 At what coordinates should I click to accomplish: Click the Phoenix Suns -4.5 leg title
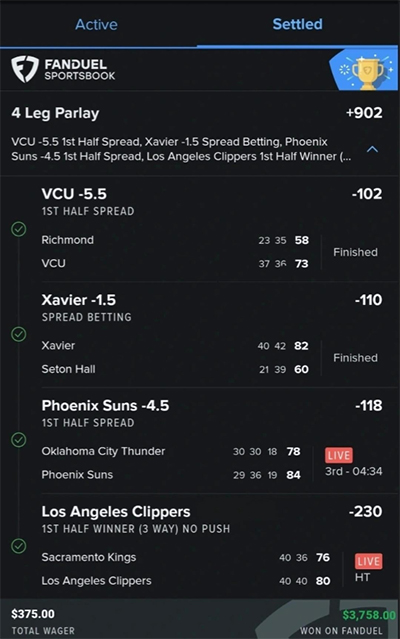pos(105,405)
